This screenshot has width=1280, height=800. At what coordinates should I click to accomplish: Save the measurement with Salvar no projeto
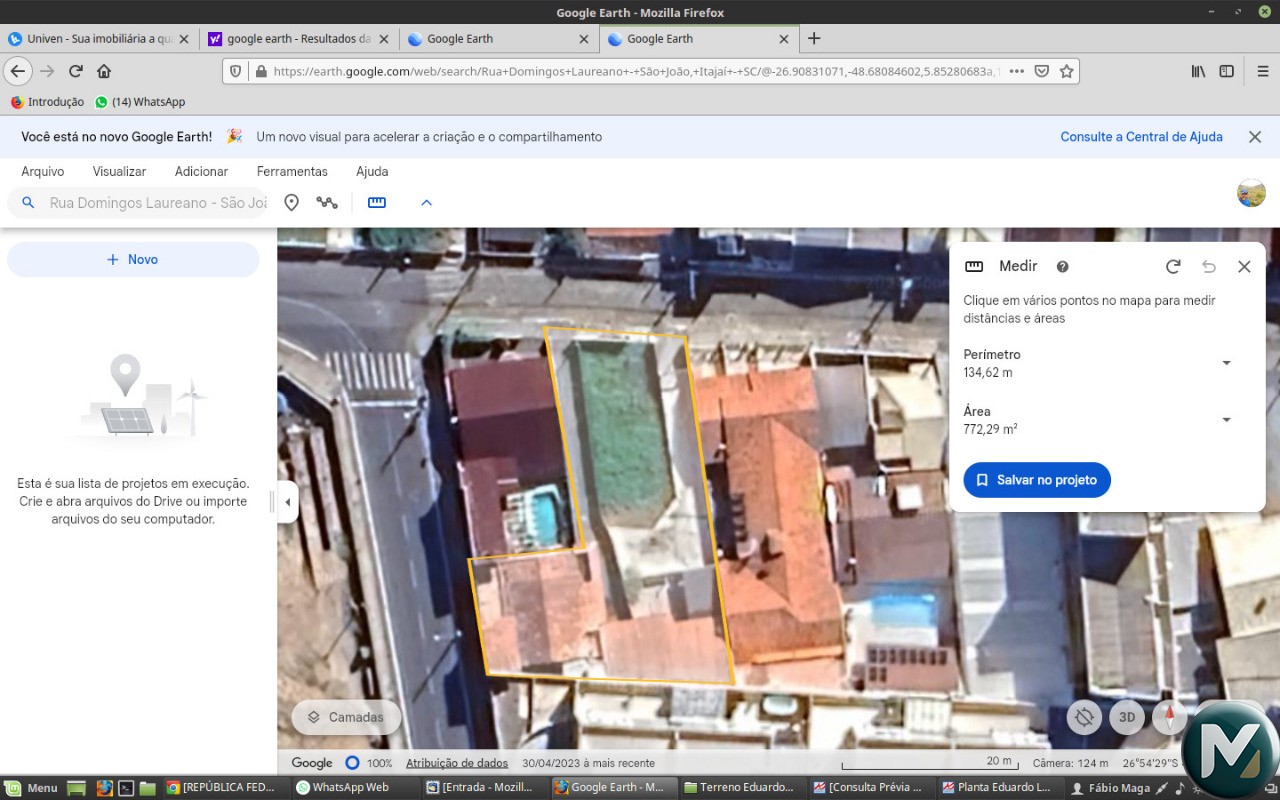coord(1037,480)
